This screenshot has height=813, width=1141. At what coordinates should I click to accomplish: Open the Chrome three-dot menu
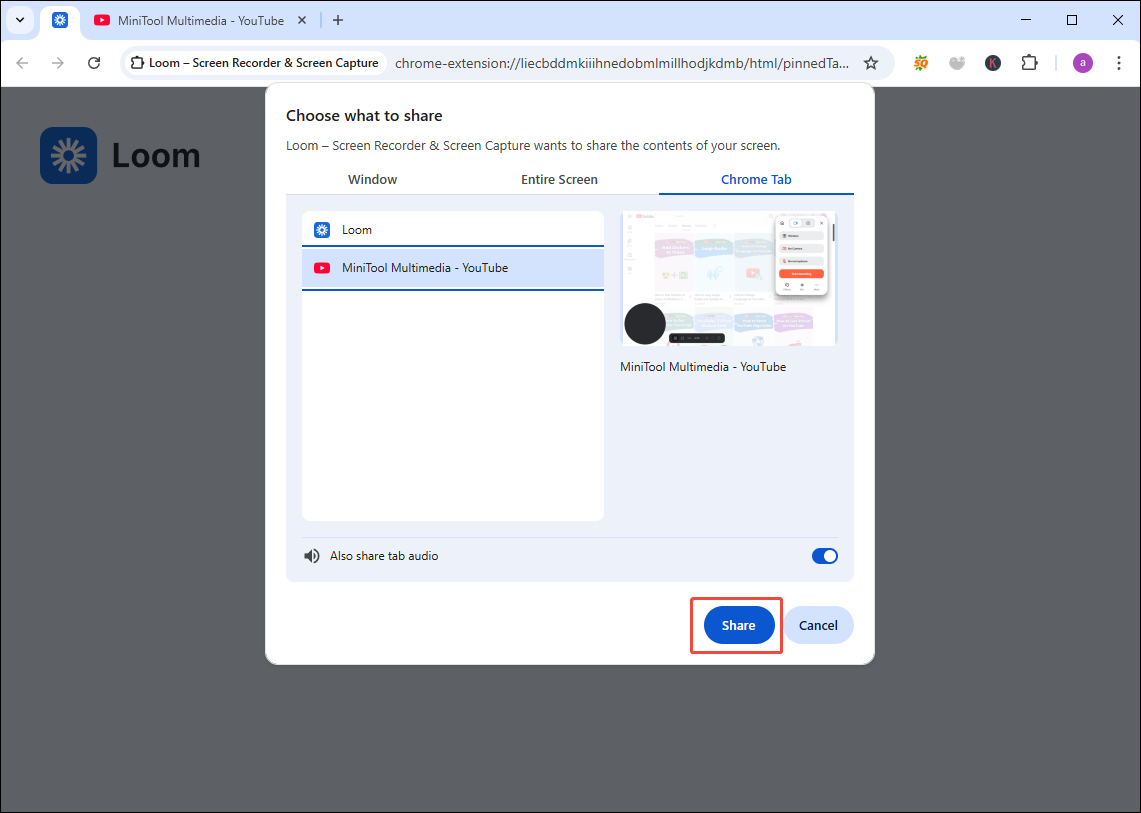pyautogui.click(x=1118, y=62)
